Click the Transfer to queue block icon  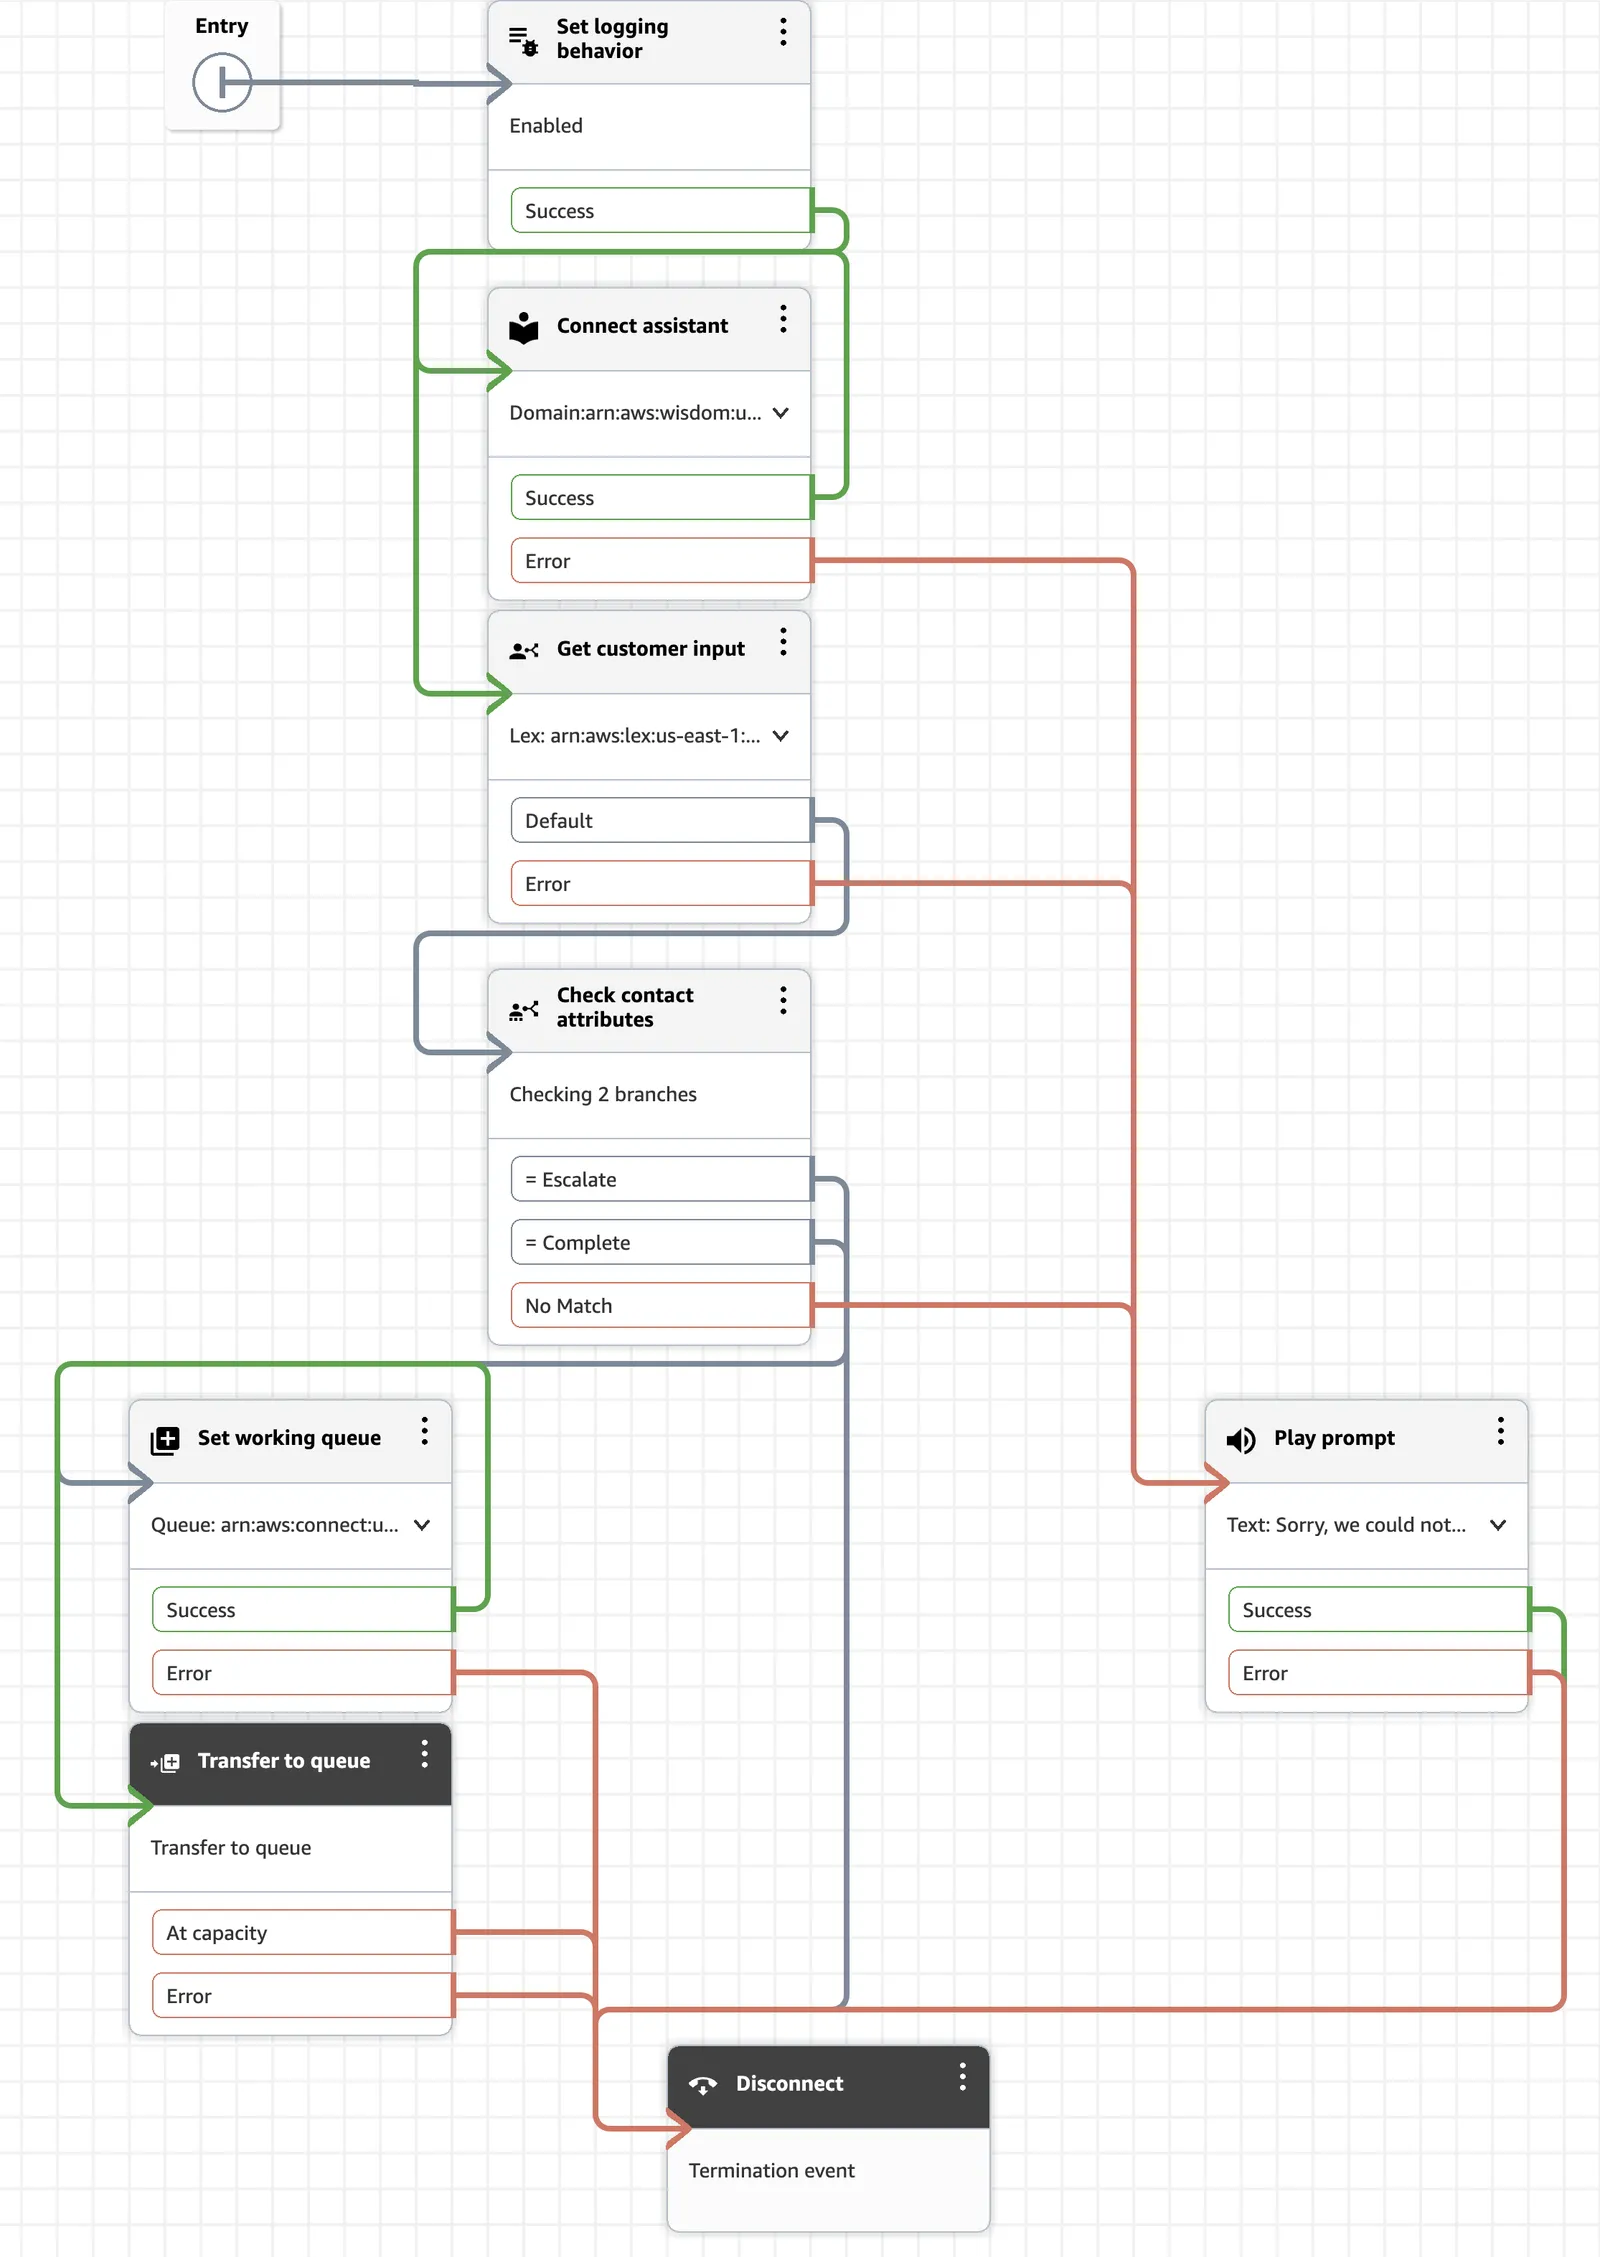pyautogui.click(x=165, y=1762)
